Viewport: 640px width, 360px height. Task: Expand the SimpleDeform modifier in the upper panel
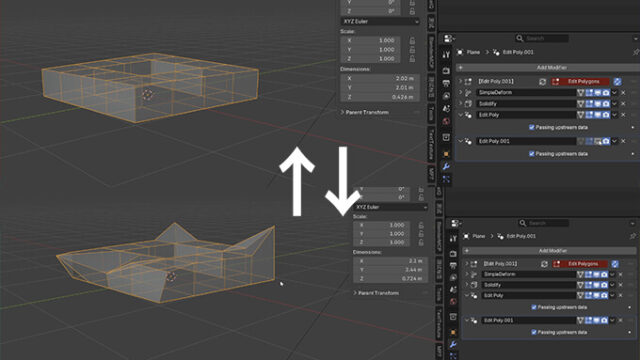click(x=460, y=93)
